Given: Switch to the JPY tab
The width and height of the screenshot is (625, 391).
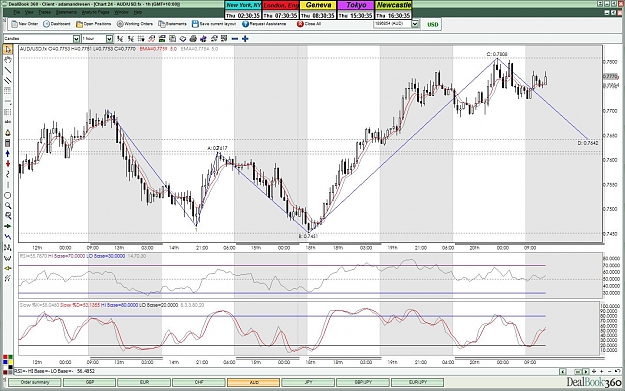Looking at the screenshot, I should click(x=308, y=382).
